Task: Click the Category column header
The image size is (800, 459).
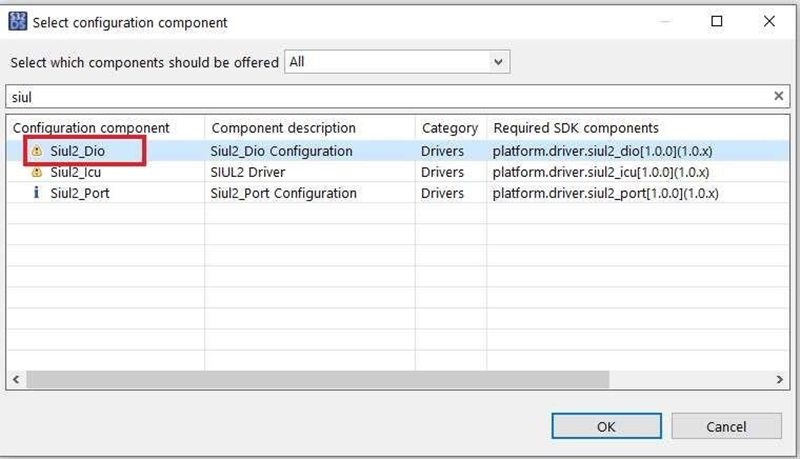Action: pos(450,128)
